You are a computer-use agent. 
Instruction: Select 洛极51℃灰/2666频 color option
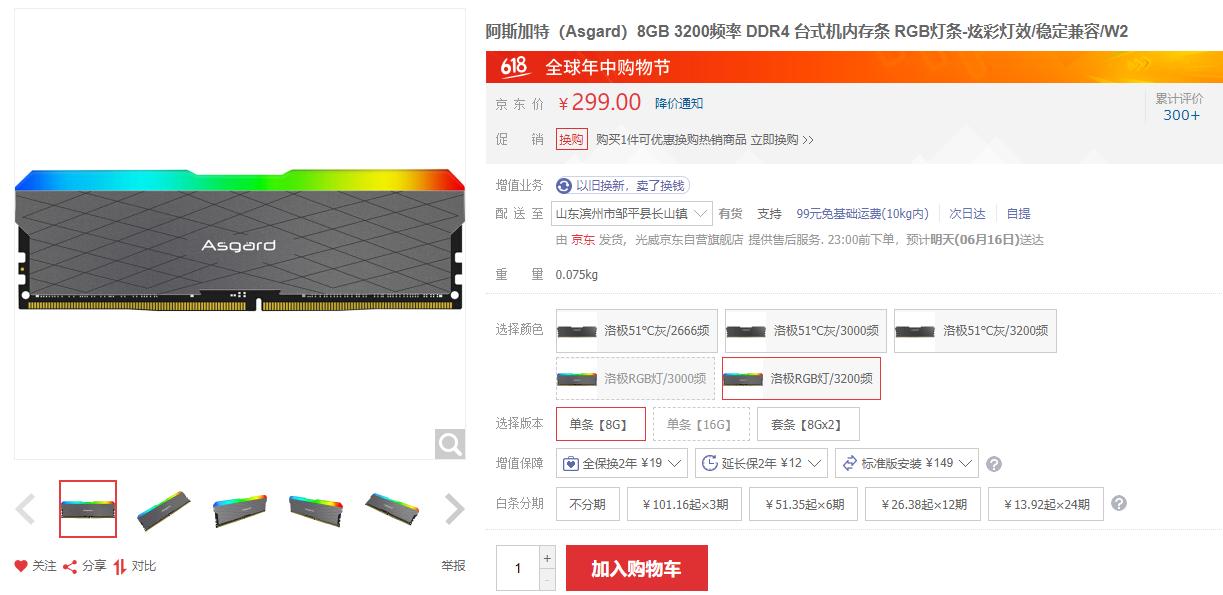pyautogui.click(x=635, y=331)
